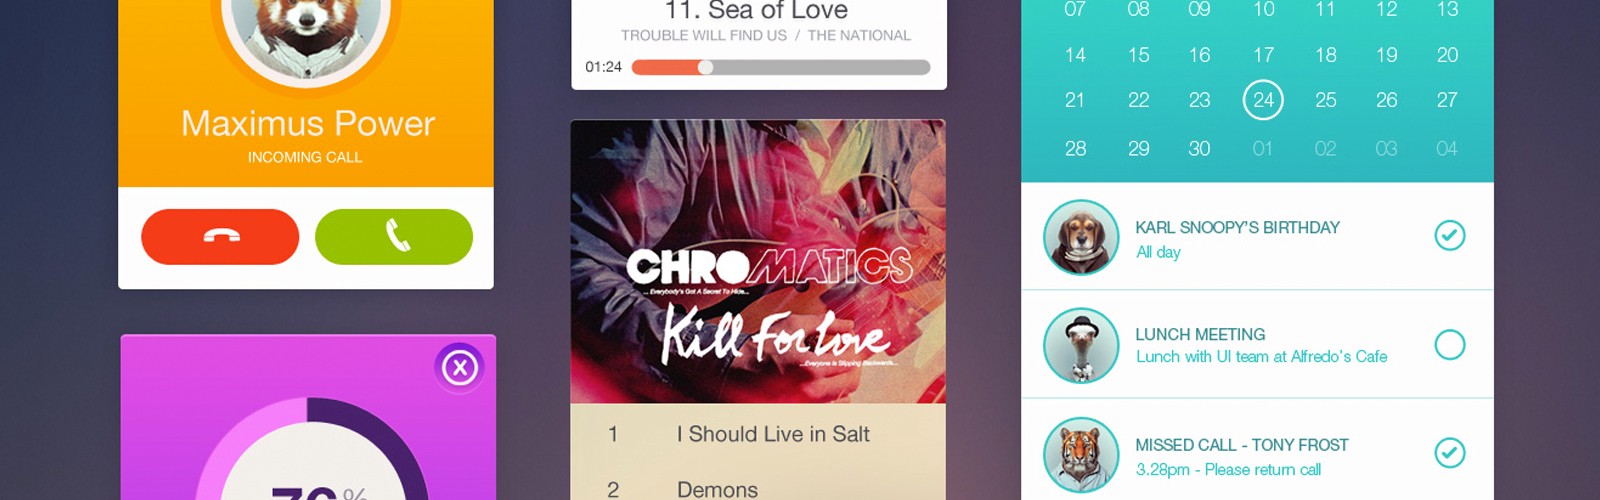The width and height of the screenshot is (1600, 500).
Task: Move the song progress slider handle
Action: coord(706,67)
